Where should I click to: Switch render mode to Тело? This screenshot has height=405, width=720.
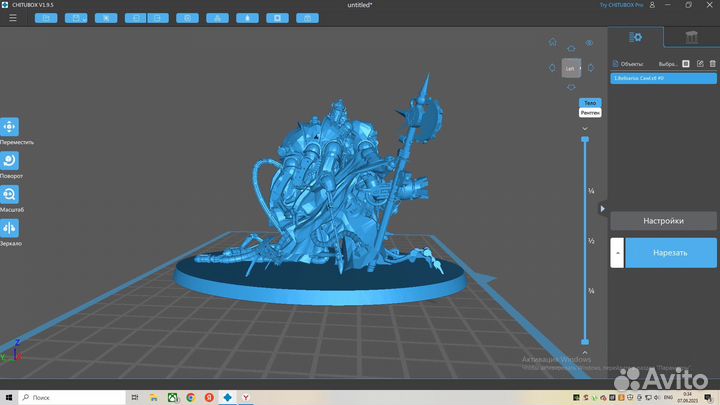[590, 103]
